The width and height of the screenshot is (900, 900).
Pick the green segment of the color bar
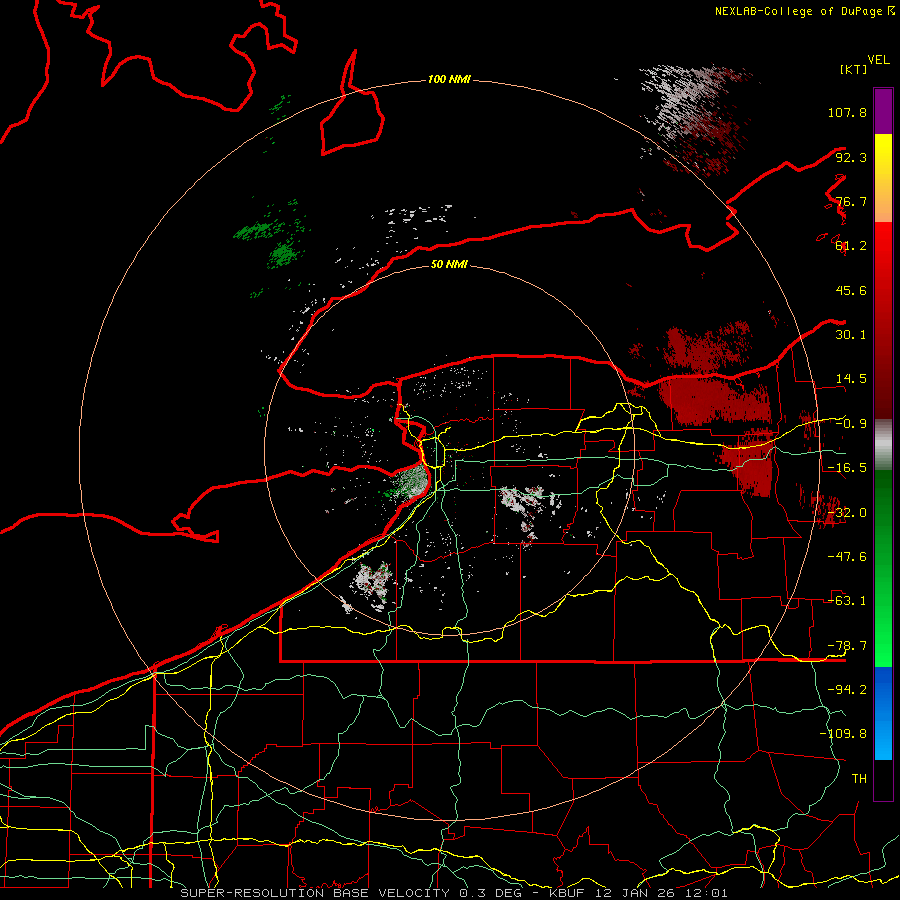[883, 568]
